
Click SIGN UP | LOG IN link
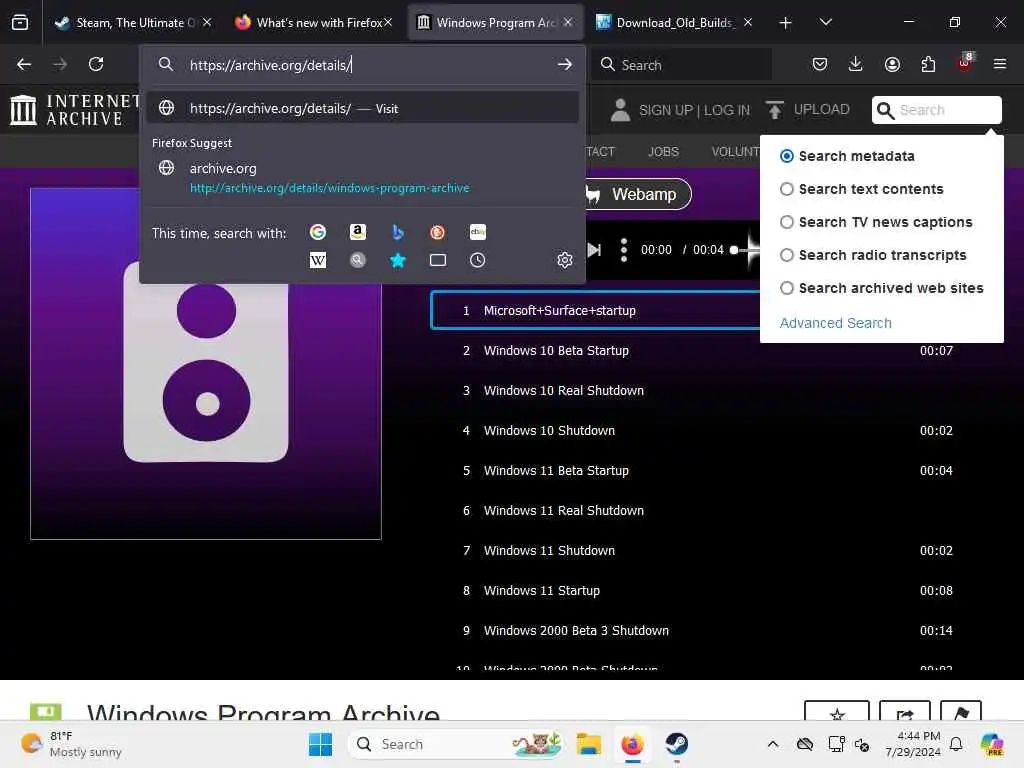click(694, 110)
